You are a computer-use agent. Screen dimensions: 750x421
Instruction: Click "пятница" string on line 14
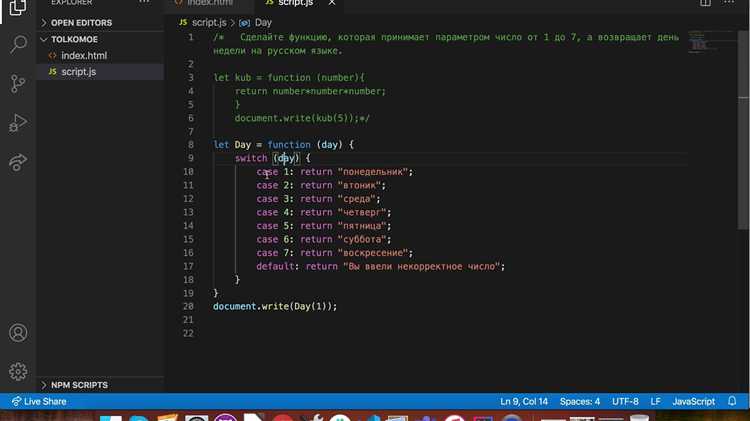(364, 226)
